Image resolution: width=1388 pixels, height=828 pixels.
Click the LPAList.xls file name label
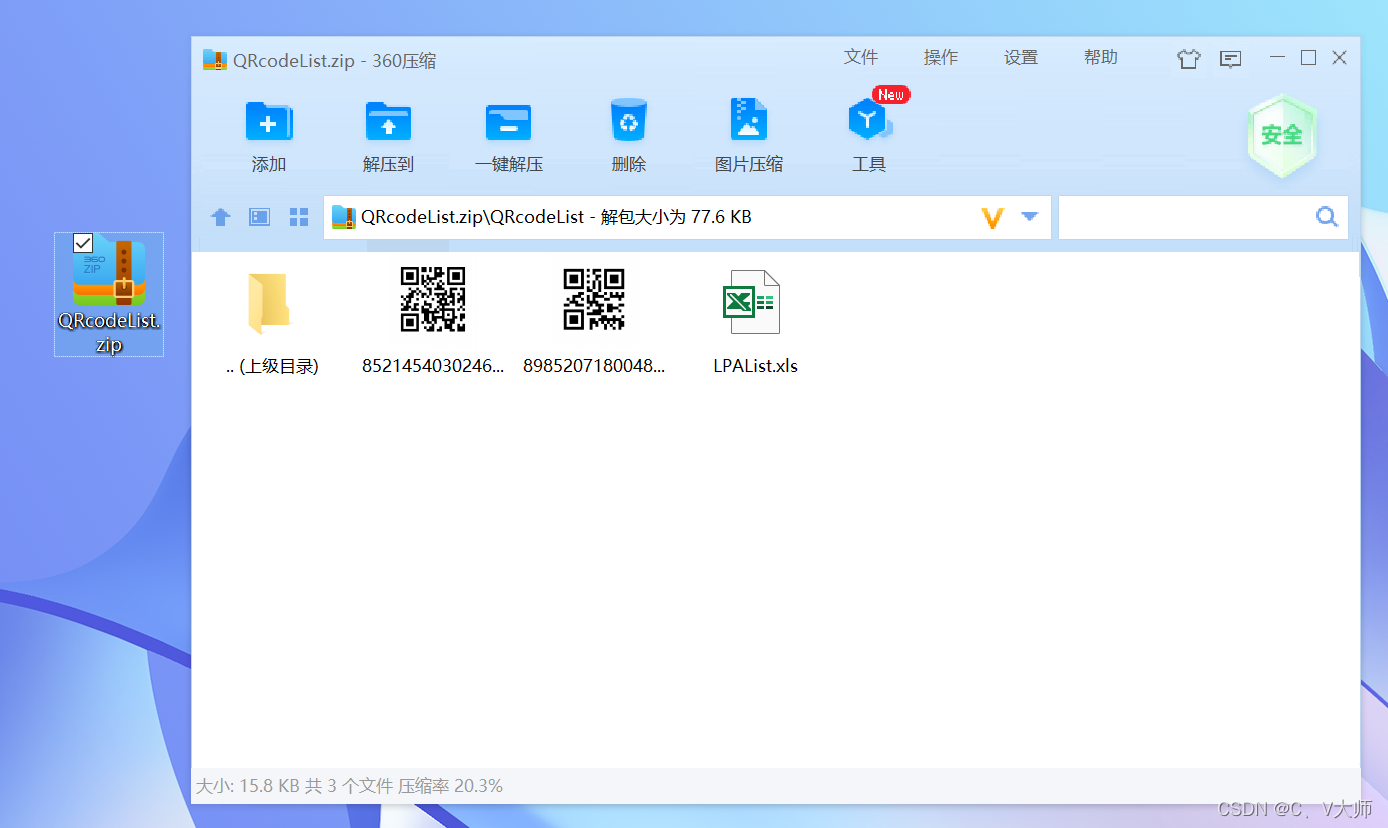click(x=756, y=366)
